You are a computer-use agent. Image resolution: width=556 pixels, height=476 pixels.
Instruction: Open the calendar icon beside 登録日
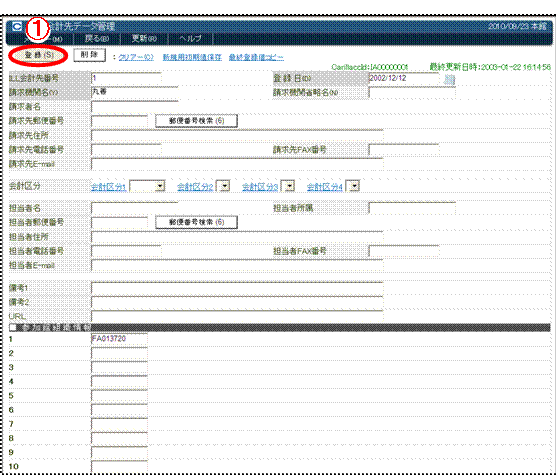(x=449, y=79)
